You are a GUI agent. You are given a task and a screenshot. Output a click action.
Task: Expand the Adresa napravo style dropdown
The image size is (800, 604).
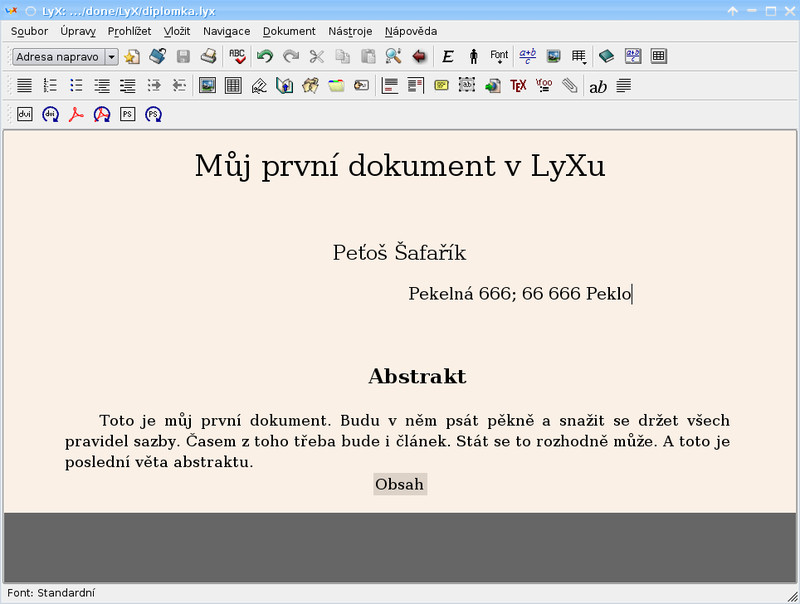click(111, 57)
